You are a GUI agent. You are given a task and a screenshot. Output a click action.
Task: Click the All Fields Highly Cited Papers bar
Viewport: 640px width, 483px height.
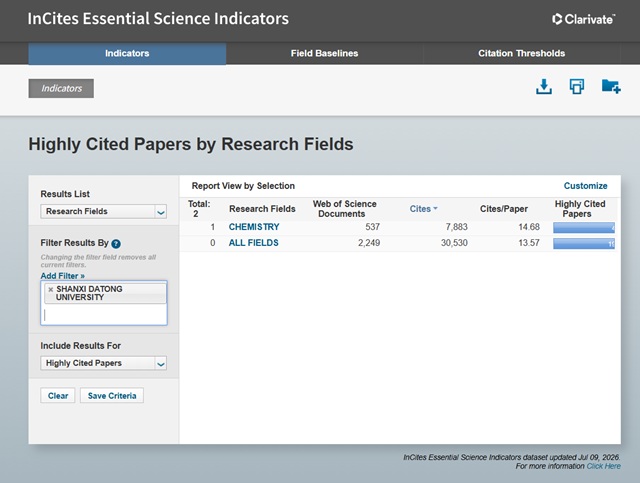pos(584,244)
